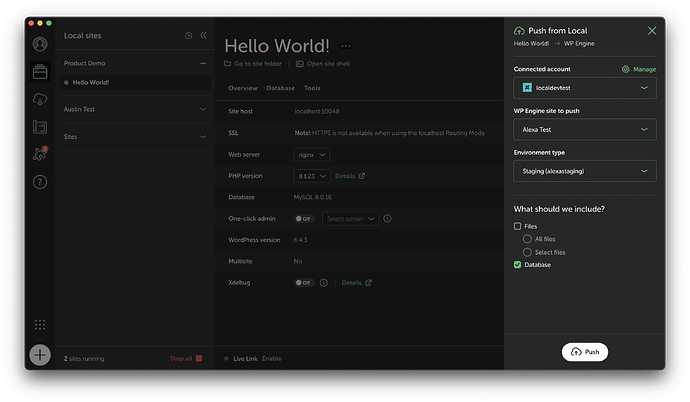Image resolution: width=690 pixels, height=402 pixels.
Task: Click the Stop all button text
Action: (181, 358)
